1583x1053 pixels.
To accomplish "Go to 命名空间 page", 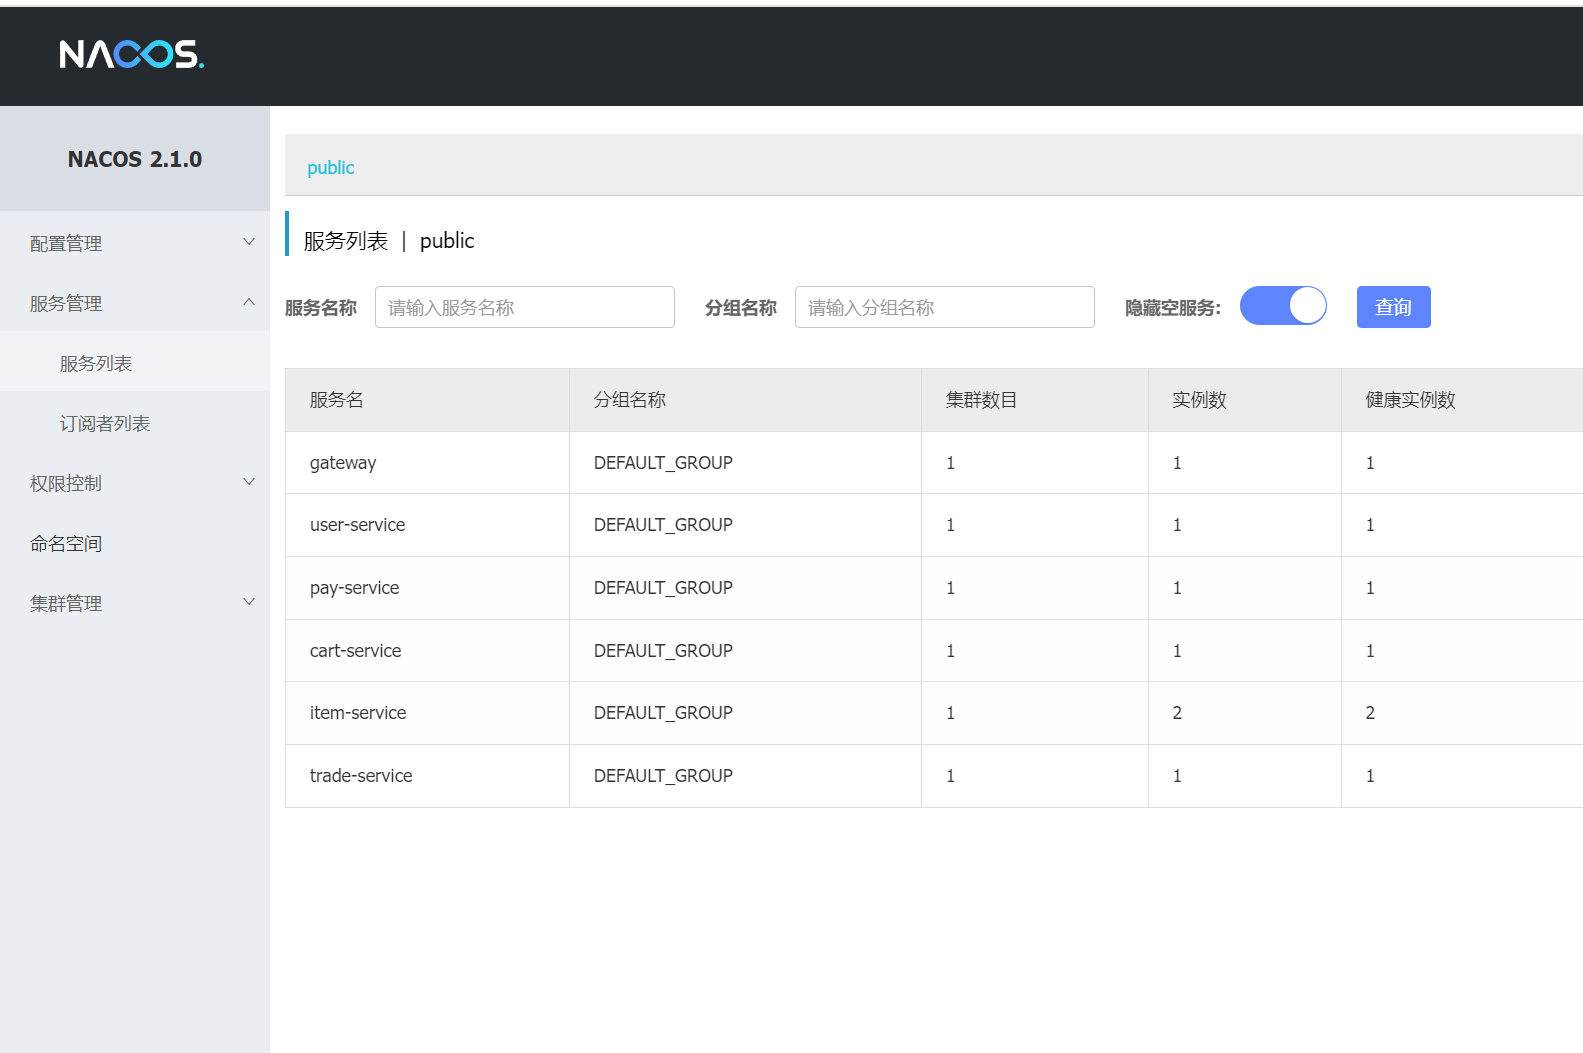I will tap(66, 543).
